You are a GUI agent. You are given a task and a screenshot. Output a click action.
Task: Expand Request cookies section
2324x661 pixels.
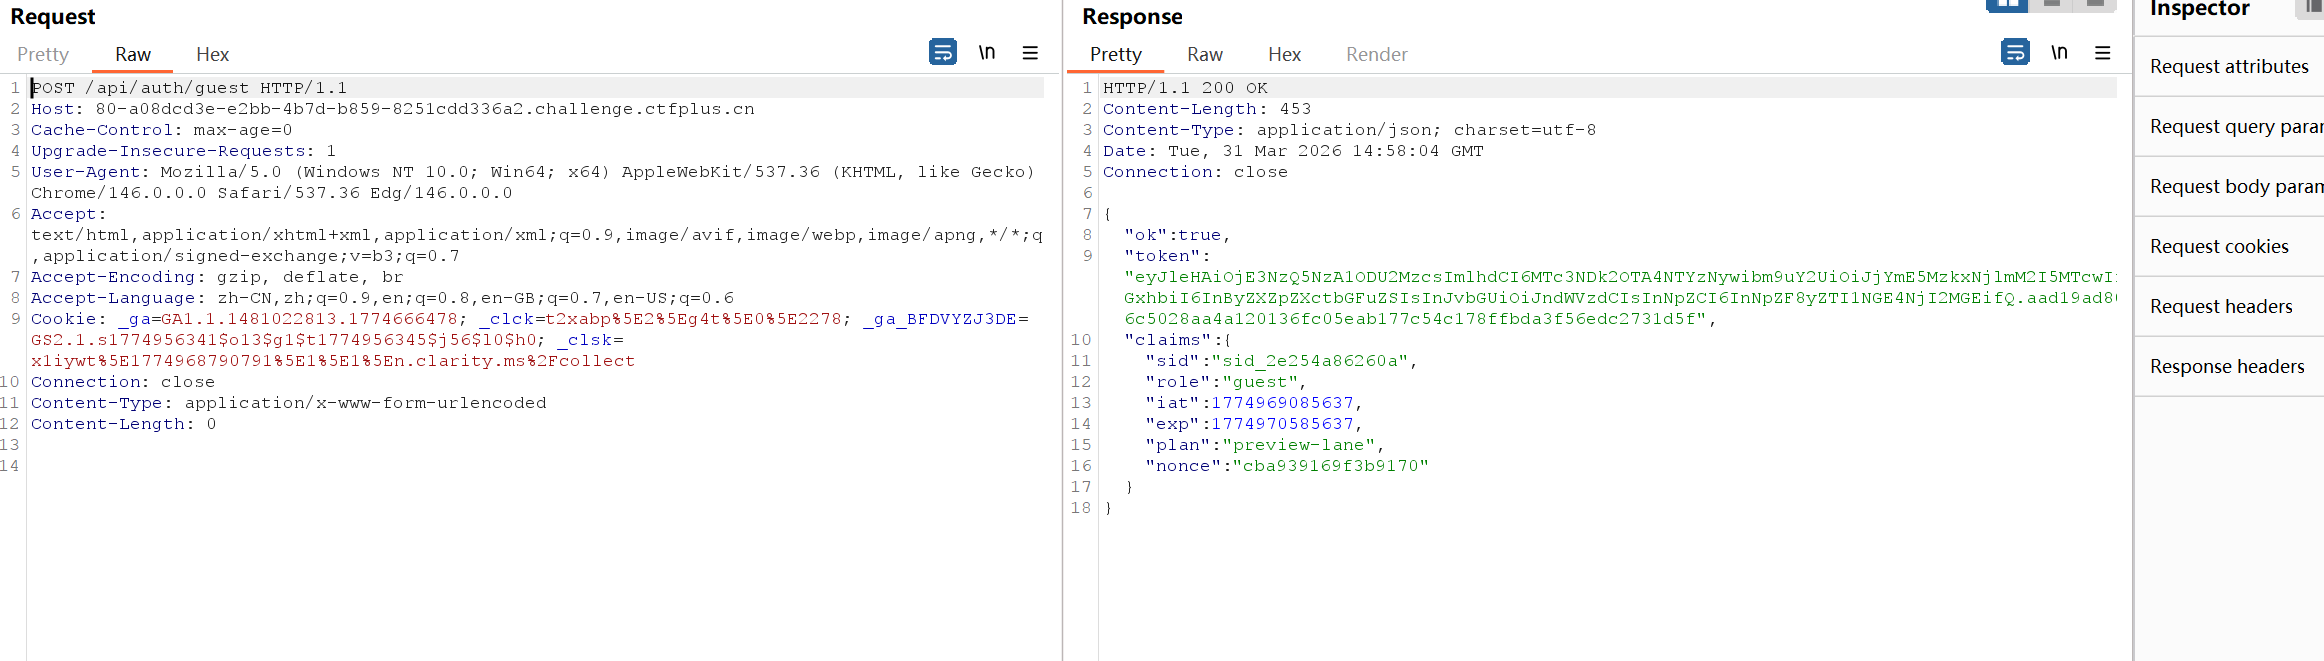pyautogui.click(x=2219, y=247)
